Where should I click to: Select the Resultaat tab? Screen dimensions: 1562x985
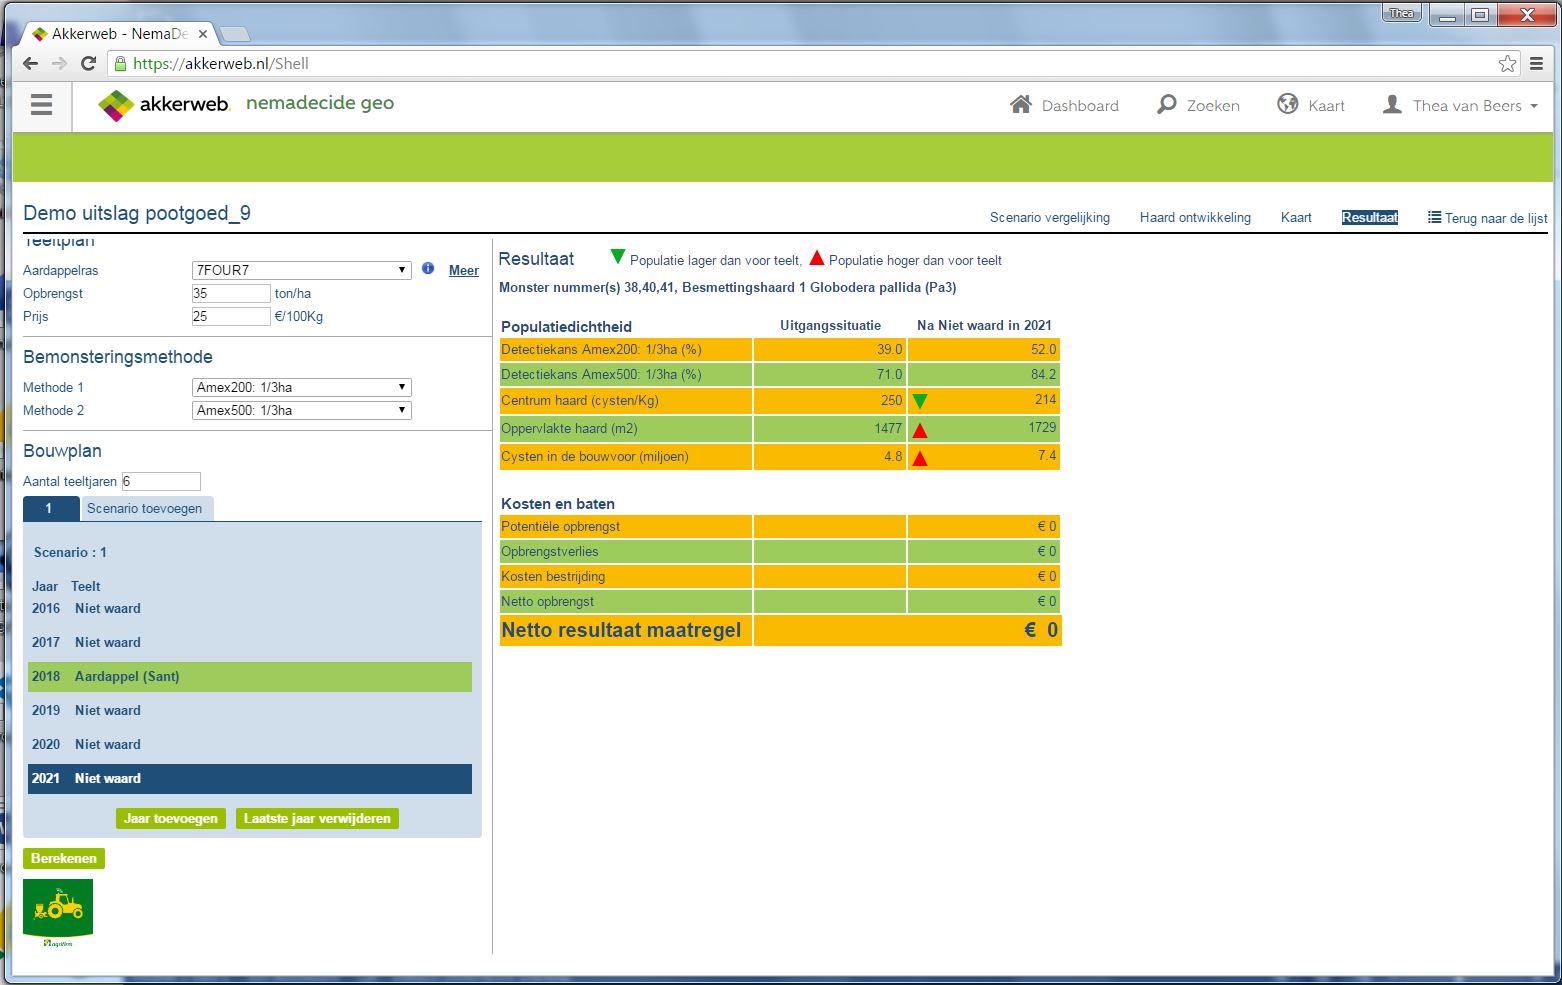[x=1370, y=217]
